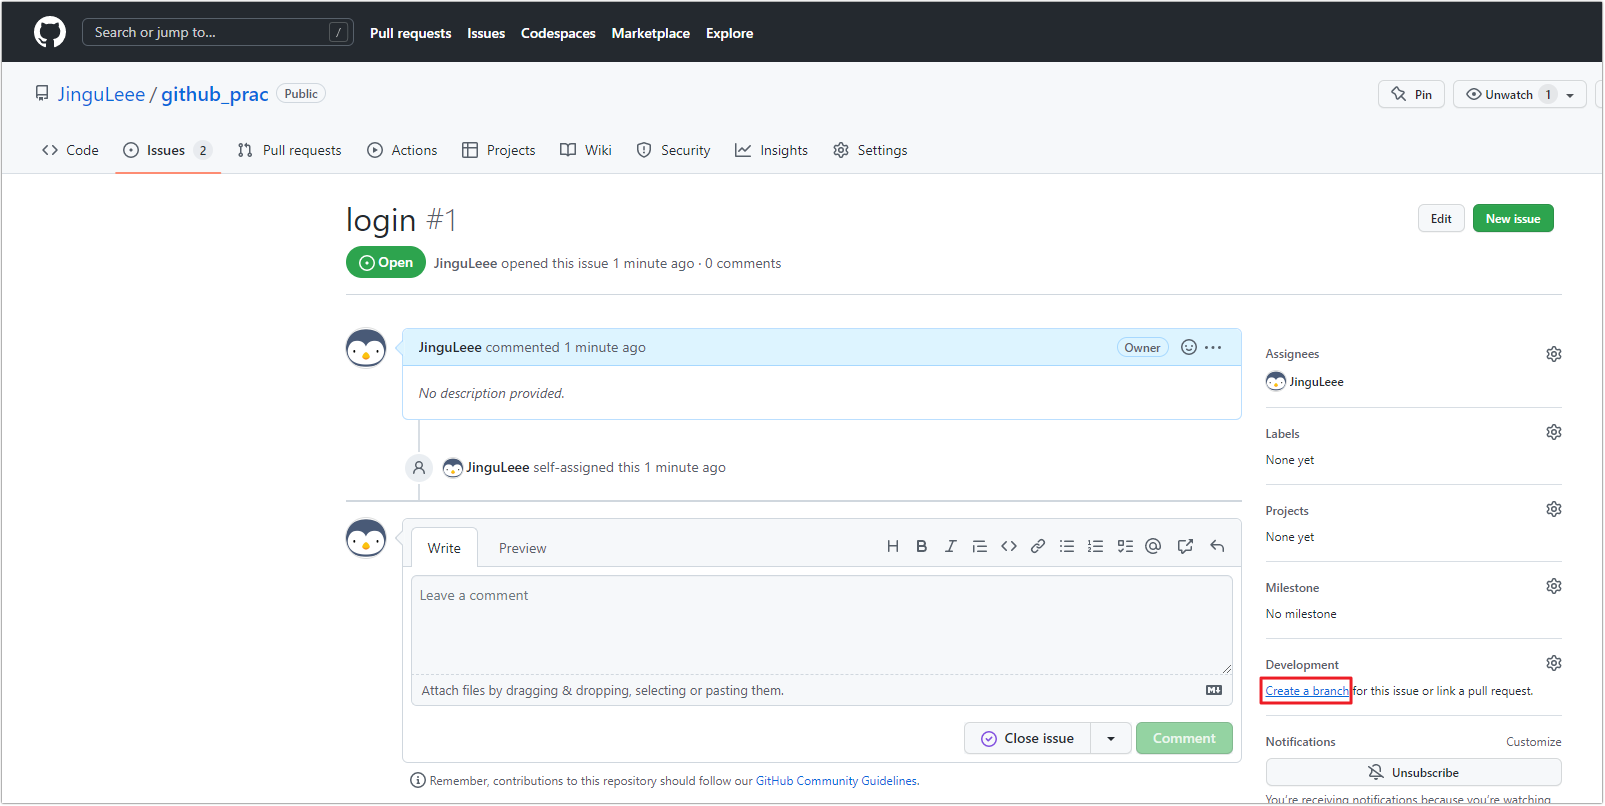Open Issues in the top navigation
Image resolution: width=1605 pixels, height=806 pixels.
486,33
